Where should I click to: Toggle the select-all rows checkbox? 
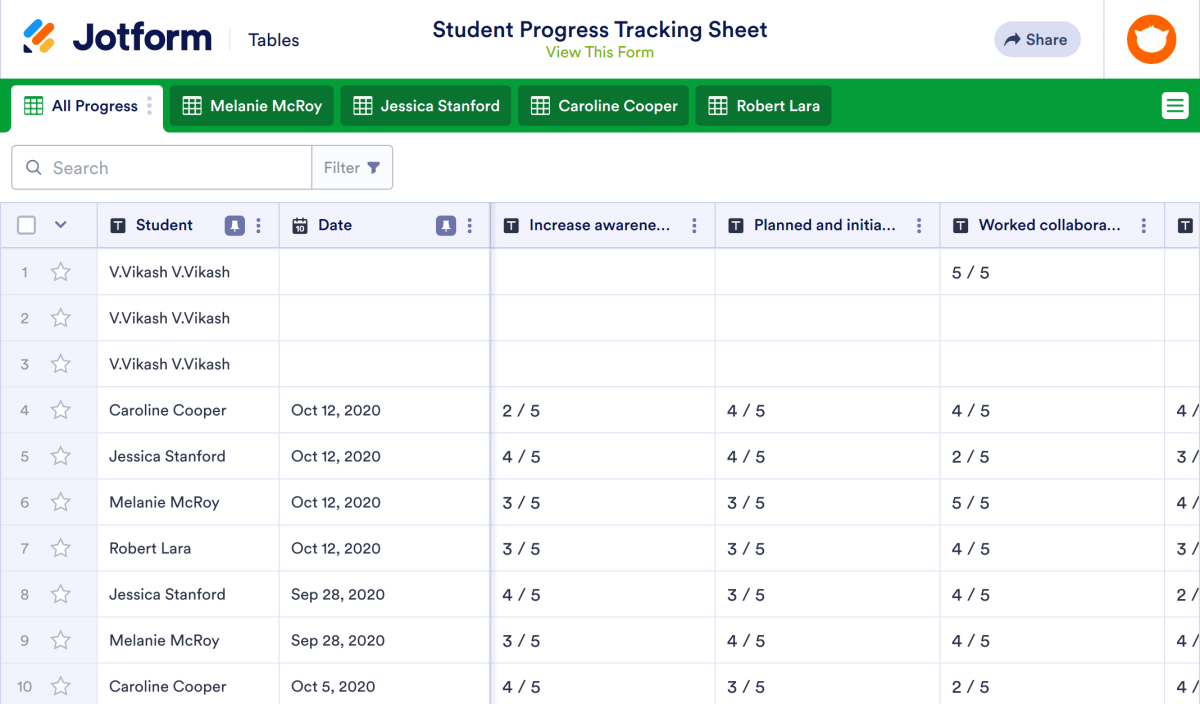pos(27,226)
